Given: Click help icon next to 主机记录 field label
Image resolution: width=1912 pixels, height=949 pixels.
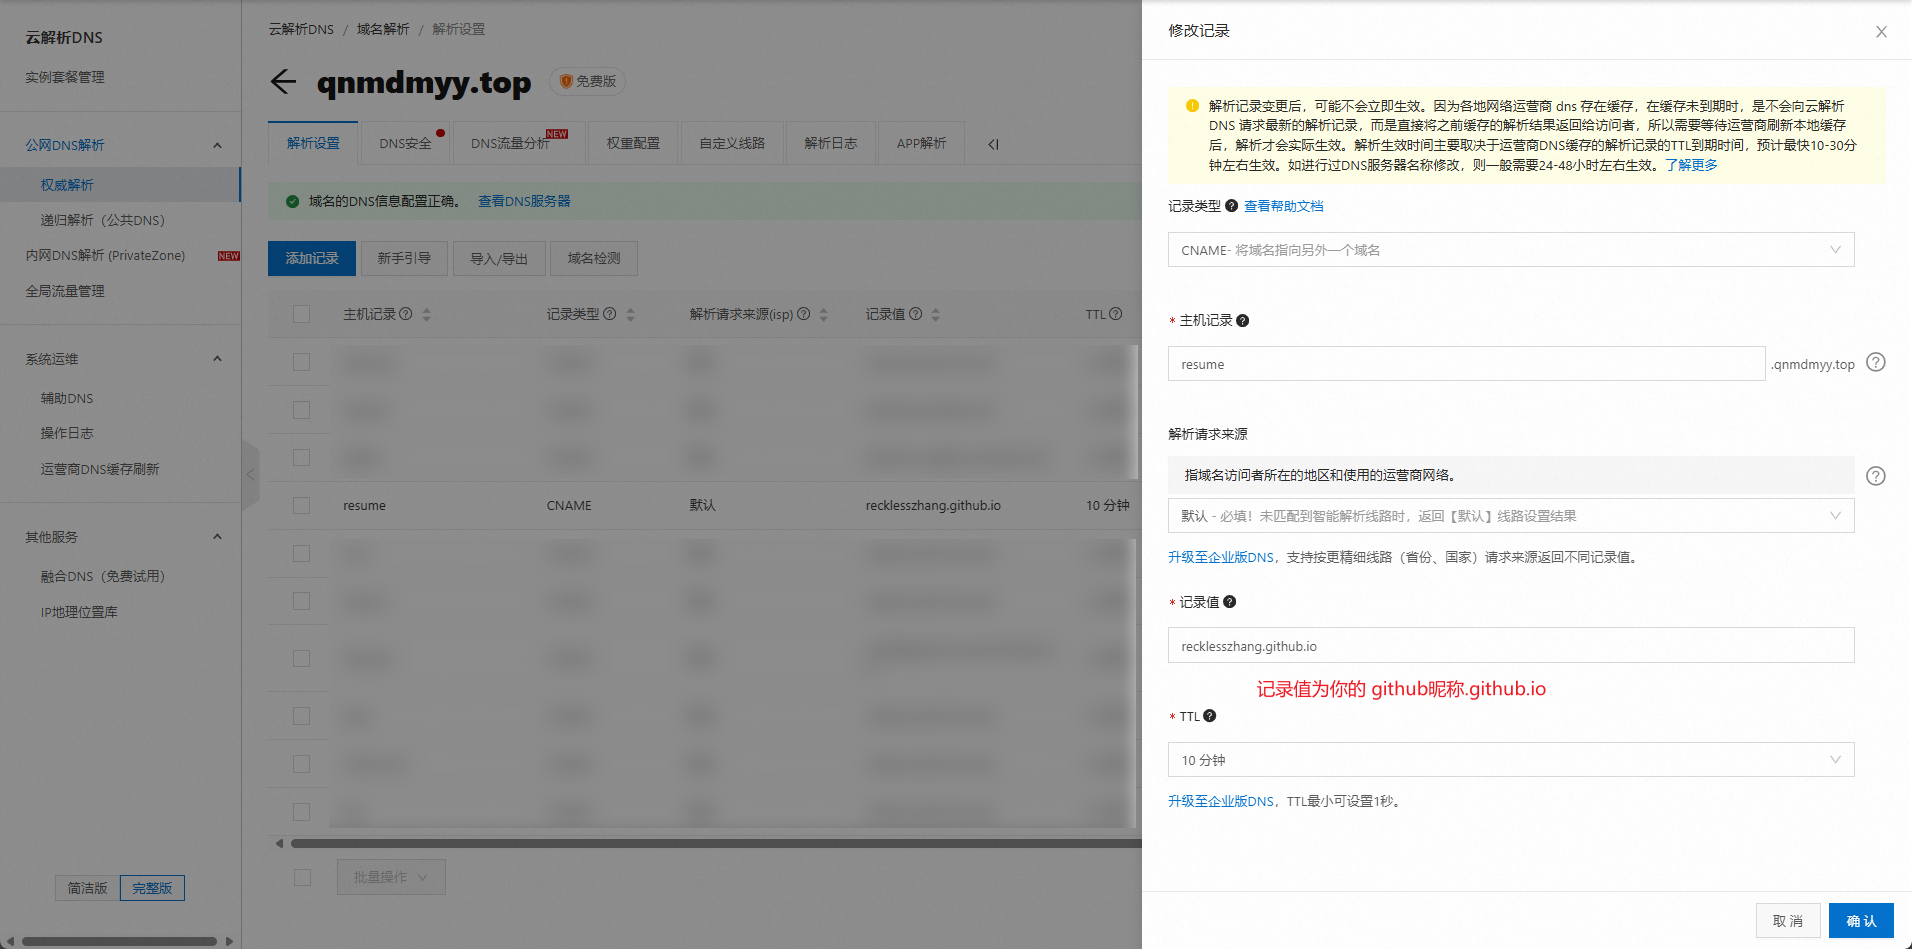Looking at the screenshot, I should pyautogui.click(x=1242, y=321).
